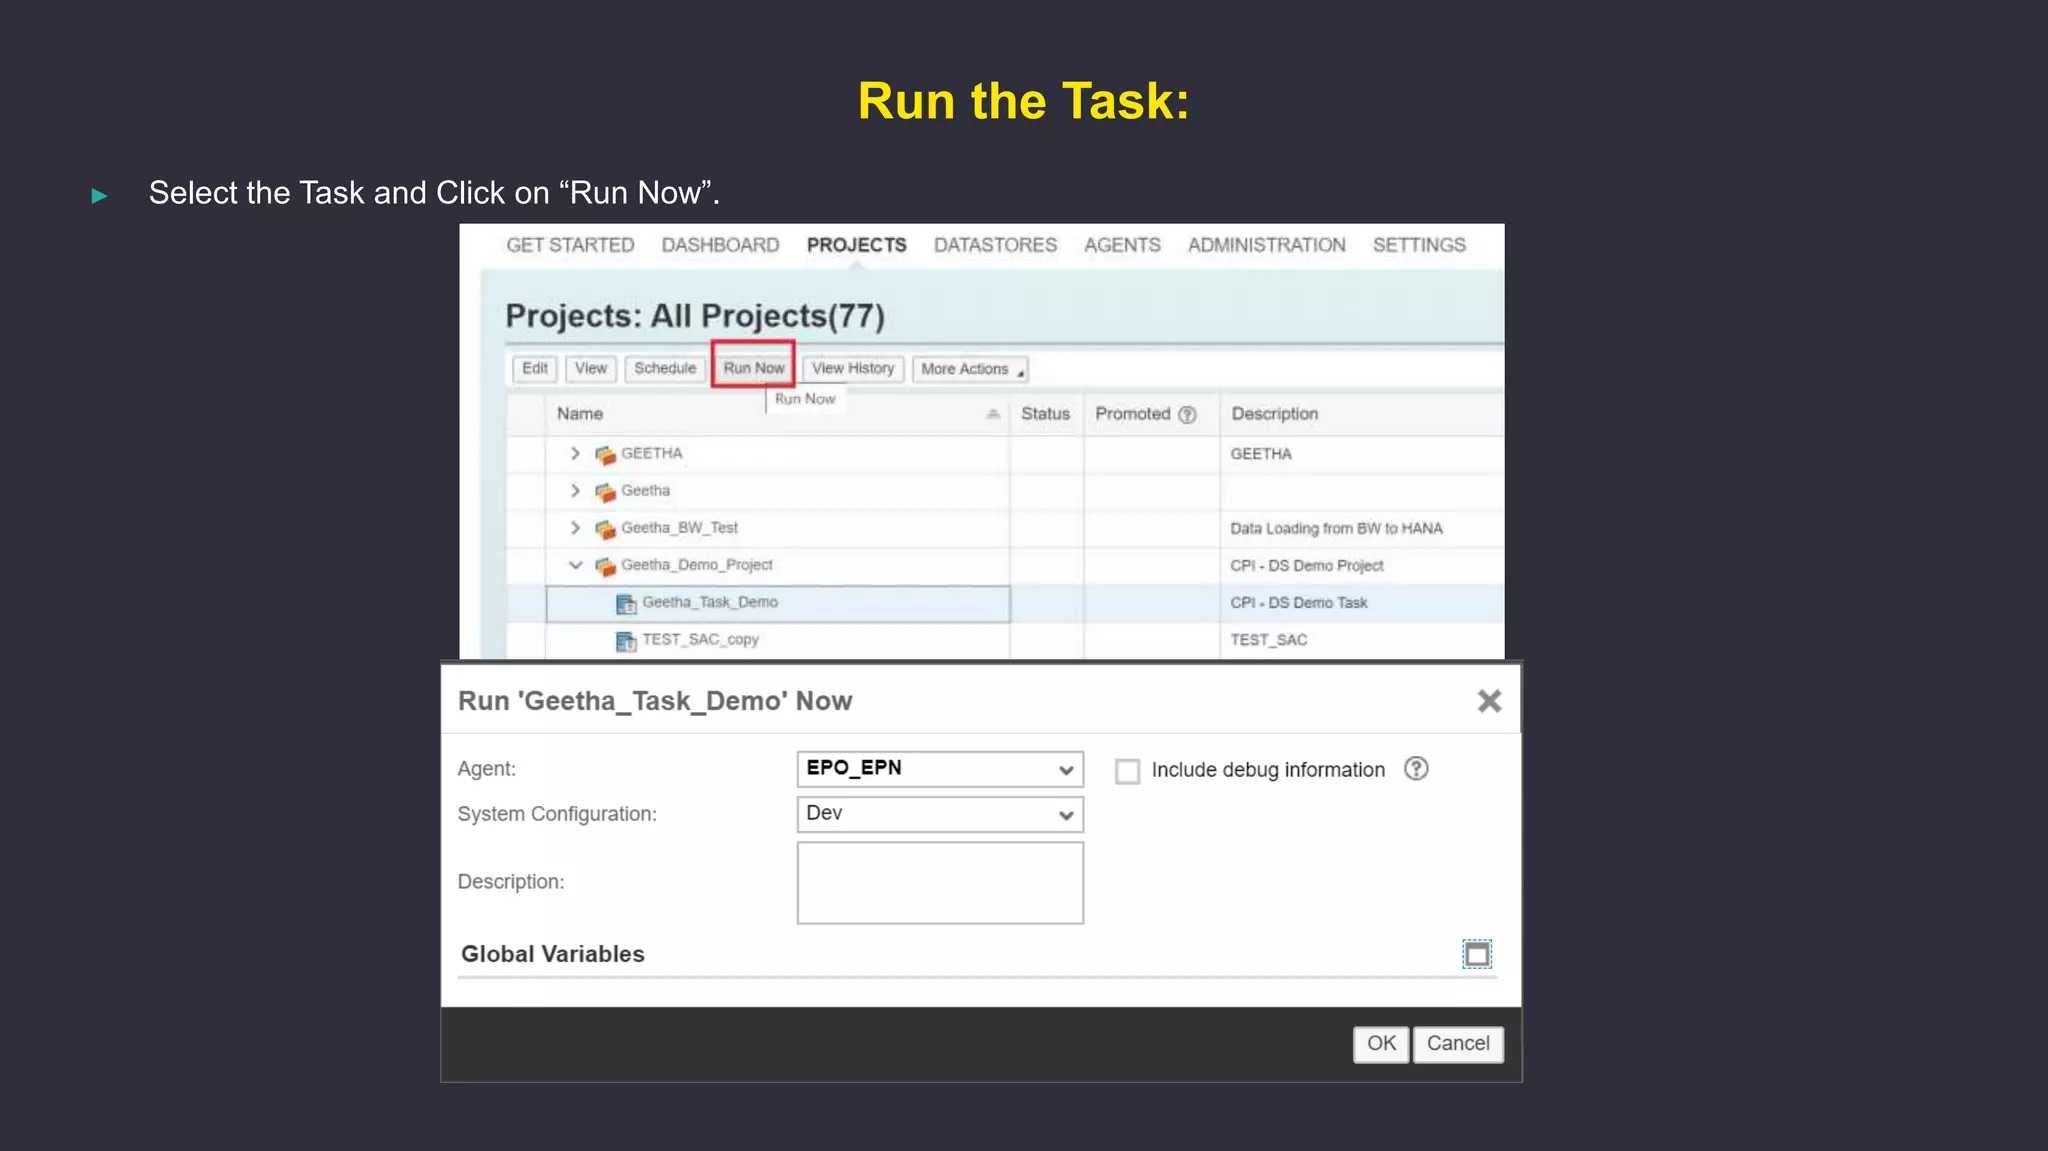This screenshot has width=2048, height=1151.
Task: Open debug information help icon
Action: [1415, 769]
